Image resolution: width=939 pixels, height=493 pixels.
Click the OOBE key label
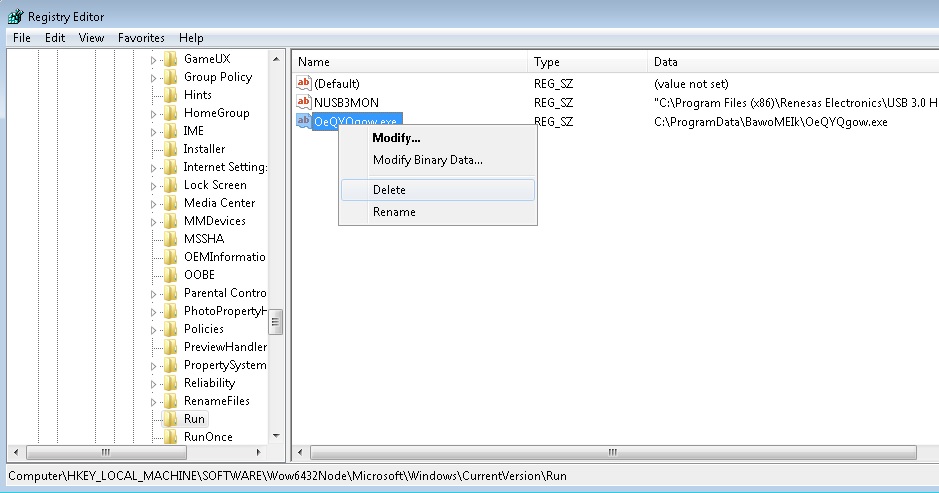pyautogui.click(x=199, y=274)
